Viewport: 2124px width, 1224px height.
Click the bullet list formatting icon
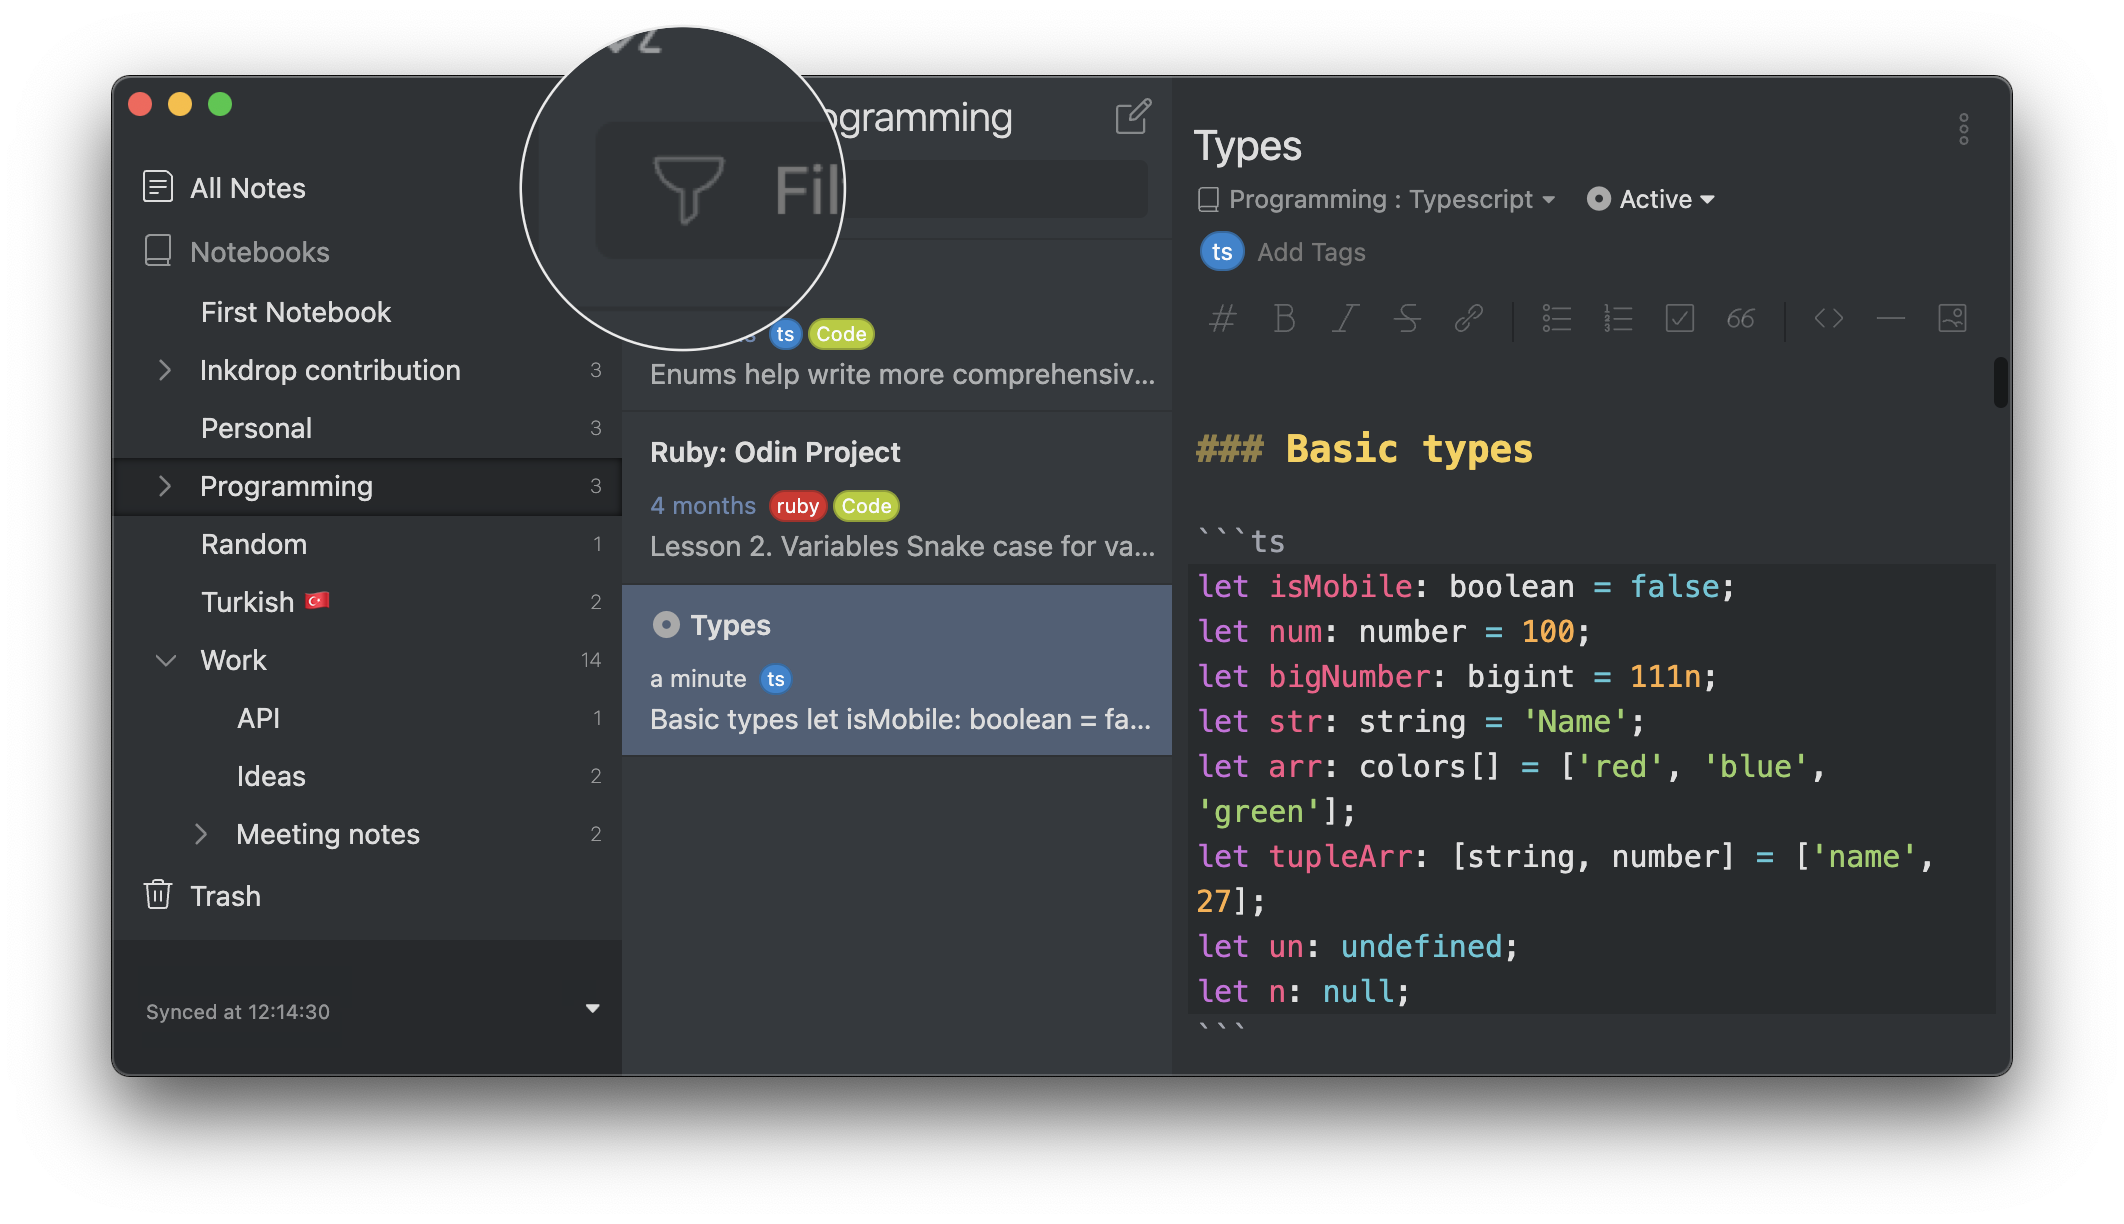click(x=1554, y=317)
